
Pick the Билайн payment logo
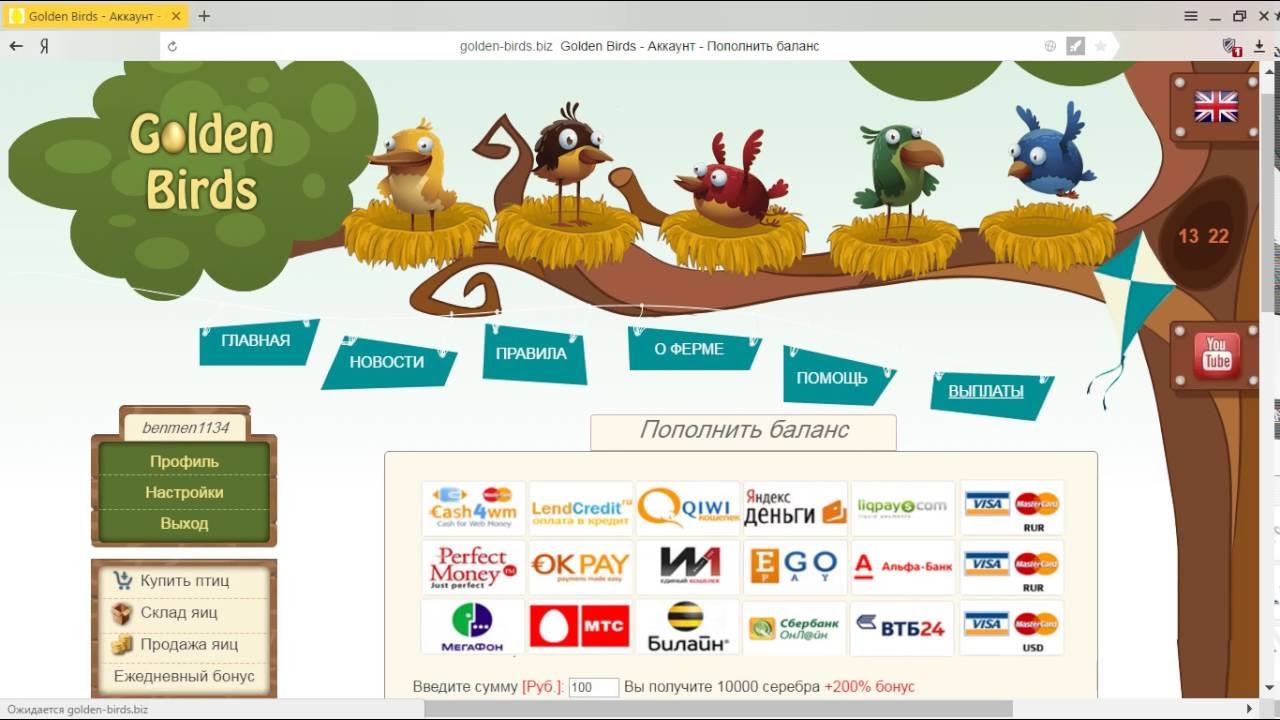tap(688, 627)
